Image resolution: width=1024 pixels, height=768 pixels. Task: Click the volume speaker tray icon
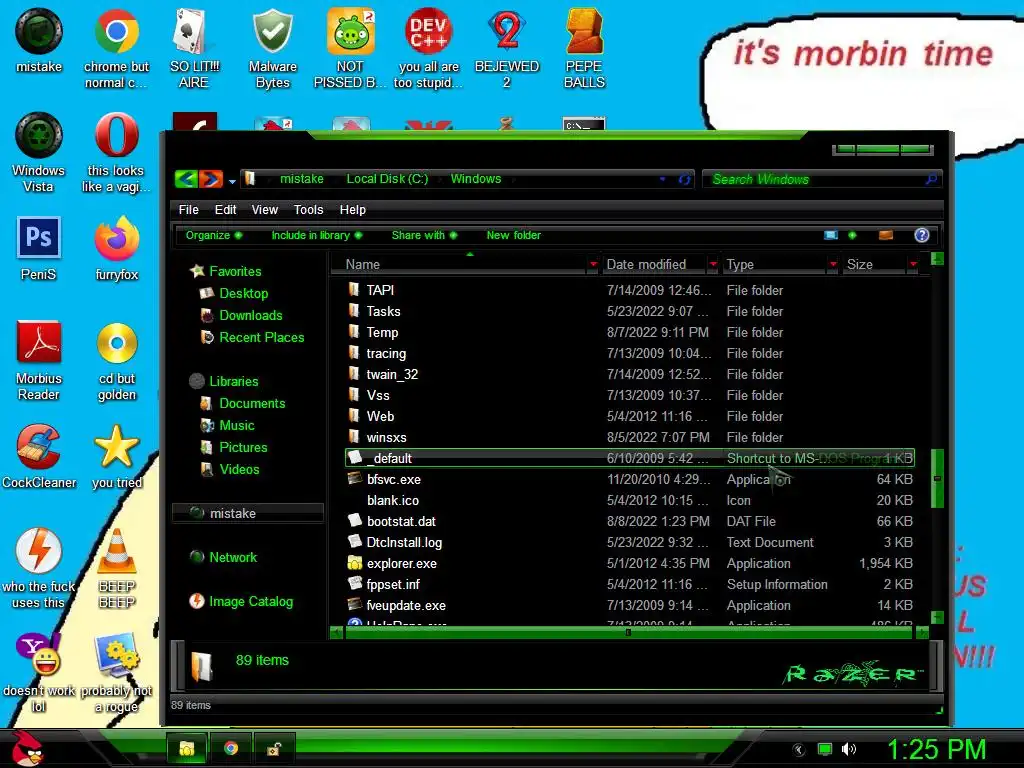coord(849,749)
